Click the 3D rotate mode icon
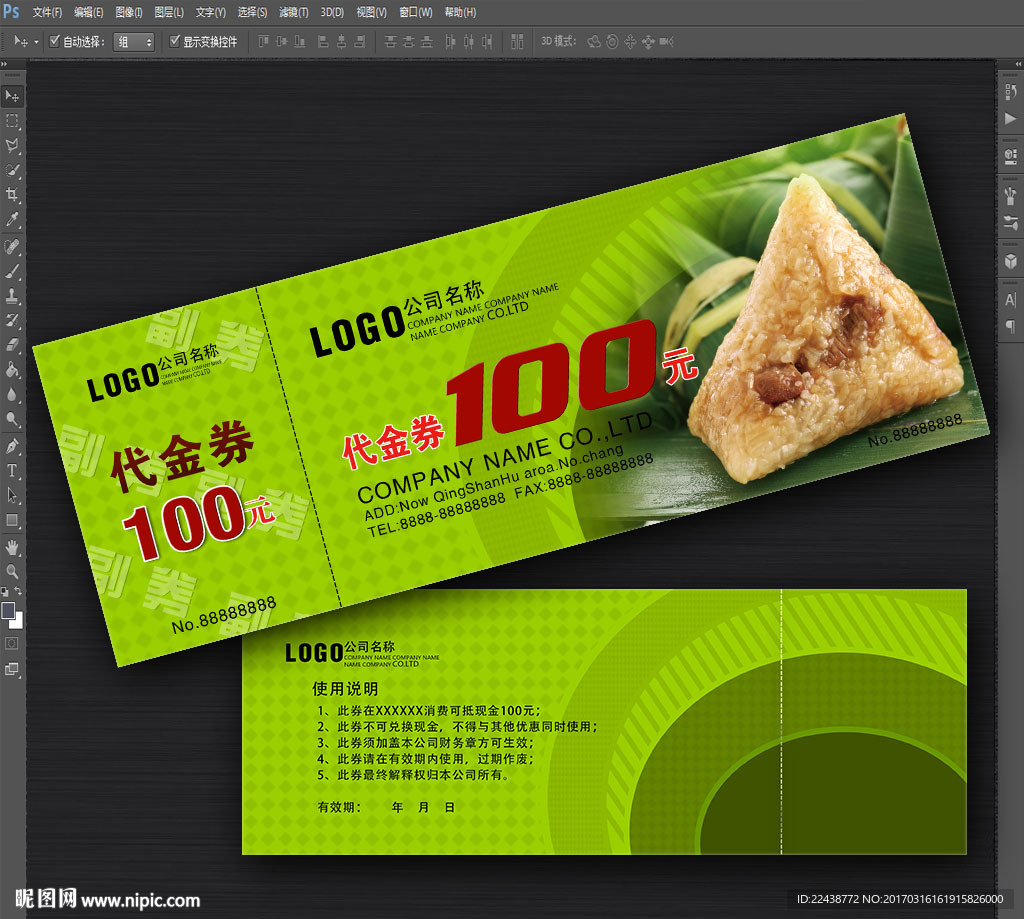1024x919 pixels. (x=594, y=42)
